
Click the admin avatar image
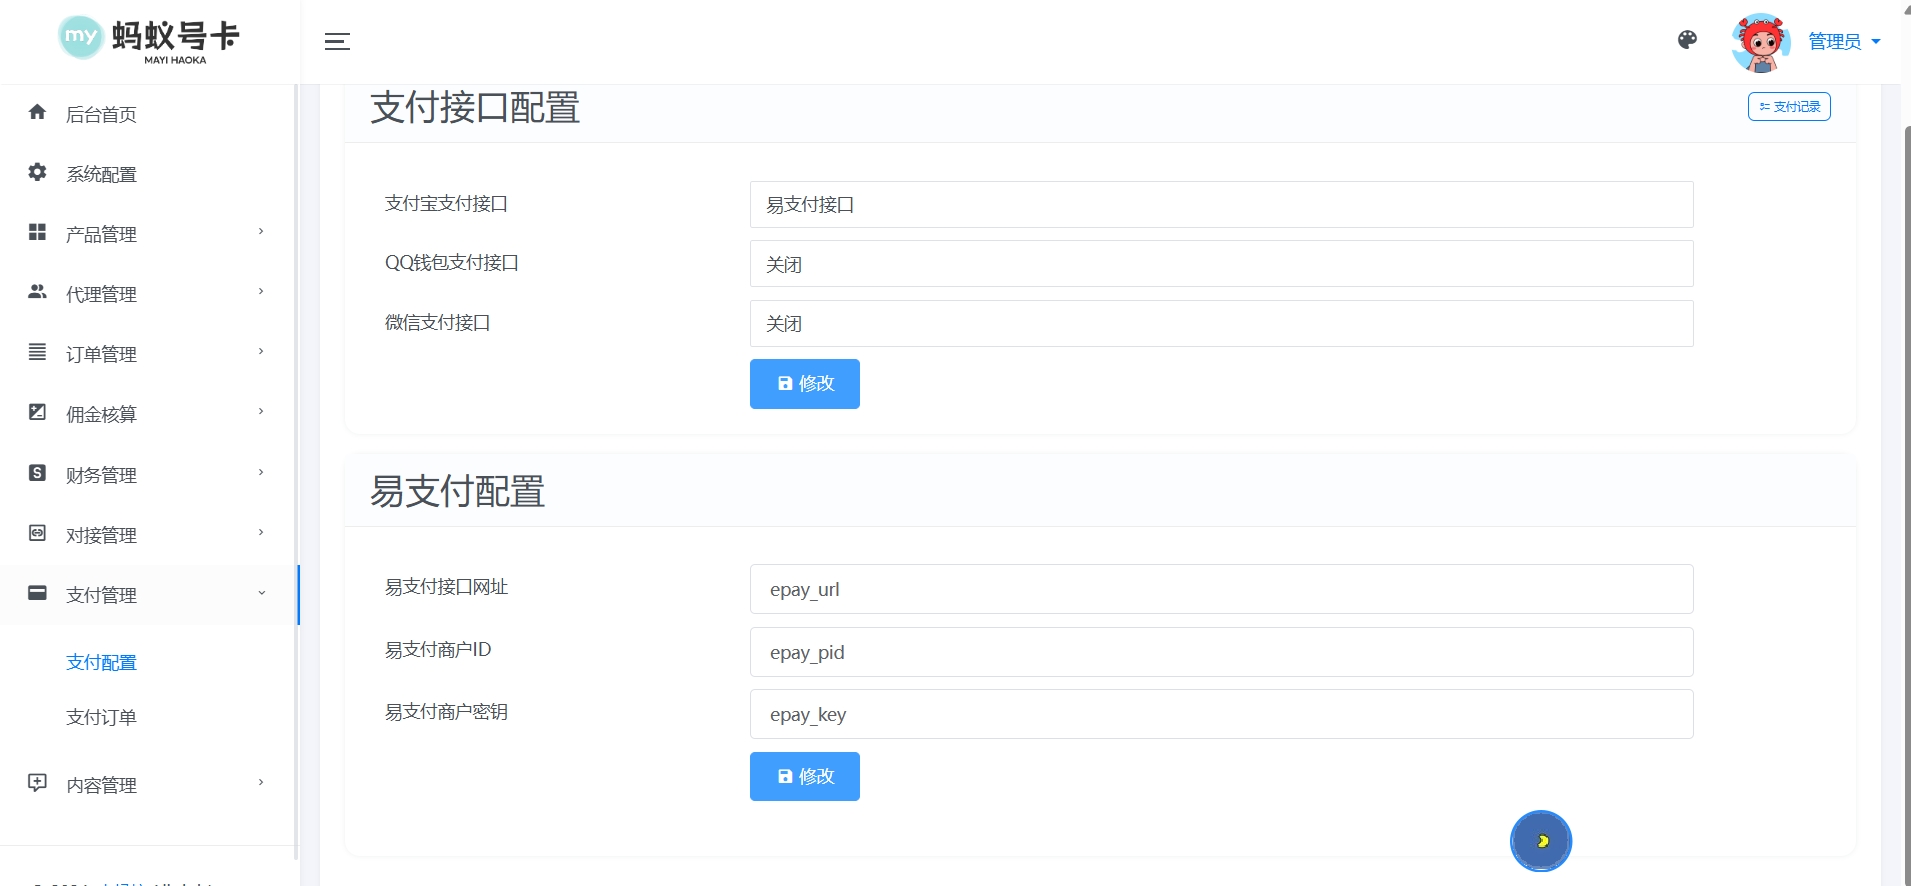pos(1760,42)
